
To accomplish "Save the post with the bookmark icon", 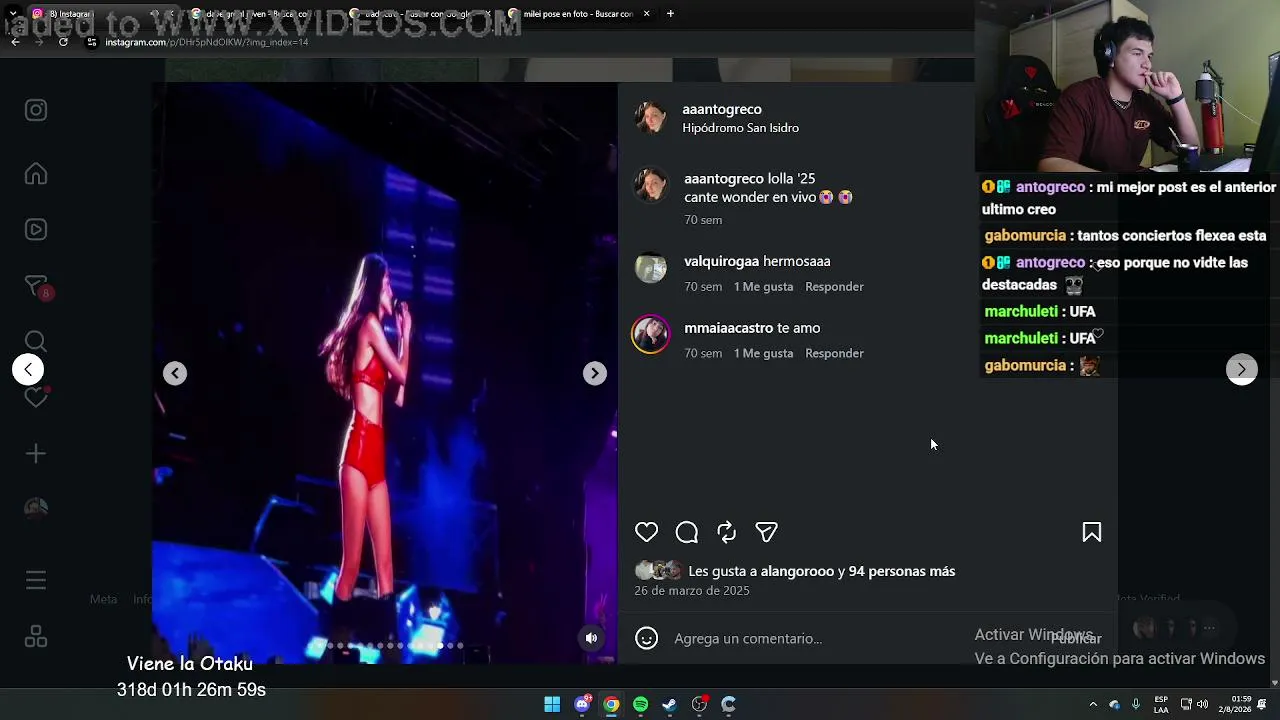I will [x=1092, y=532].
